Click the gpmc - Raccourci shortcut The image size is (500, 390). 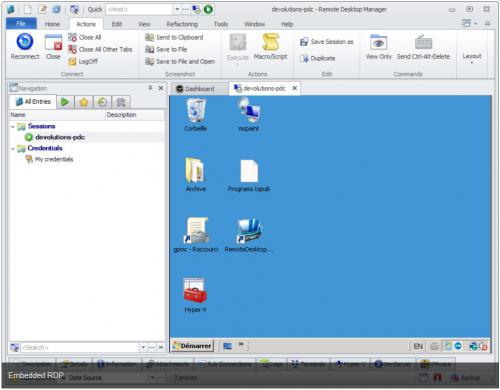pos(196,235)
